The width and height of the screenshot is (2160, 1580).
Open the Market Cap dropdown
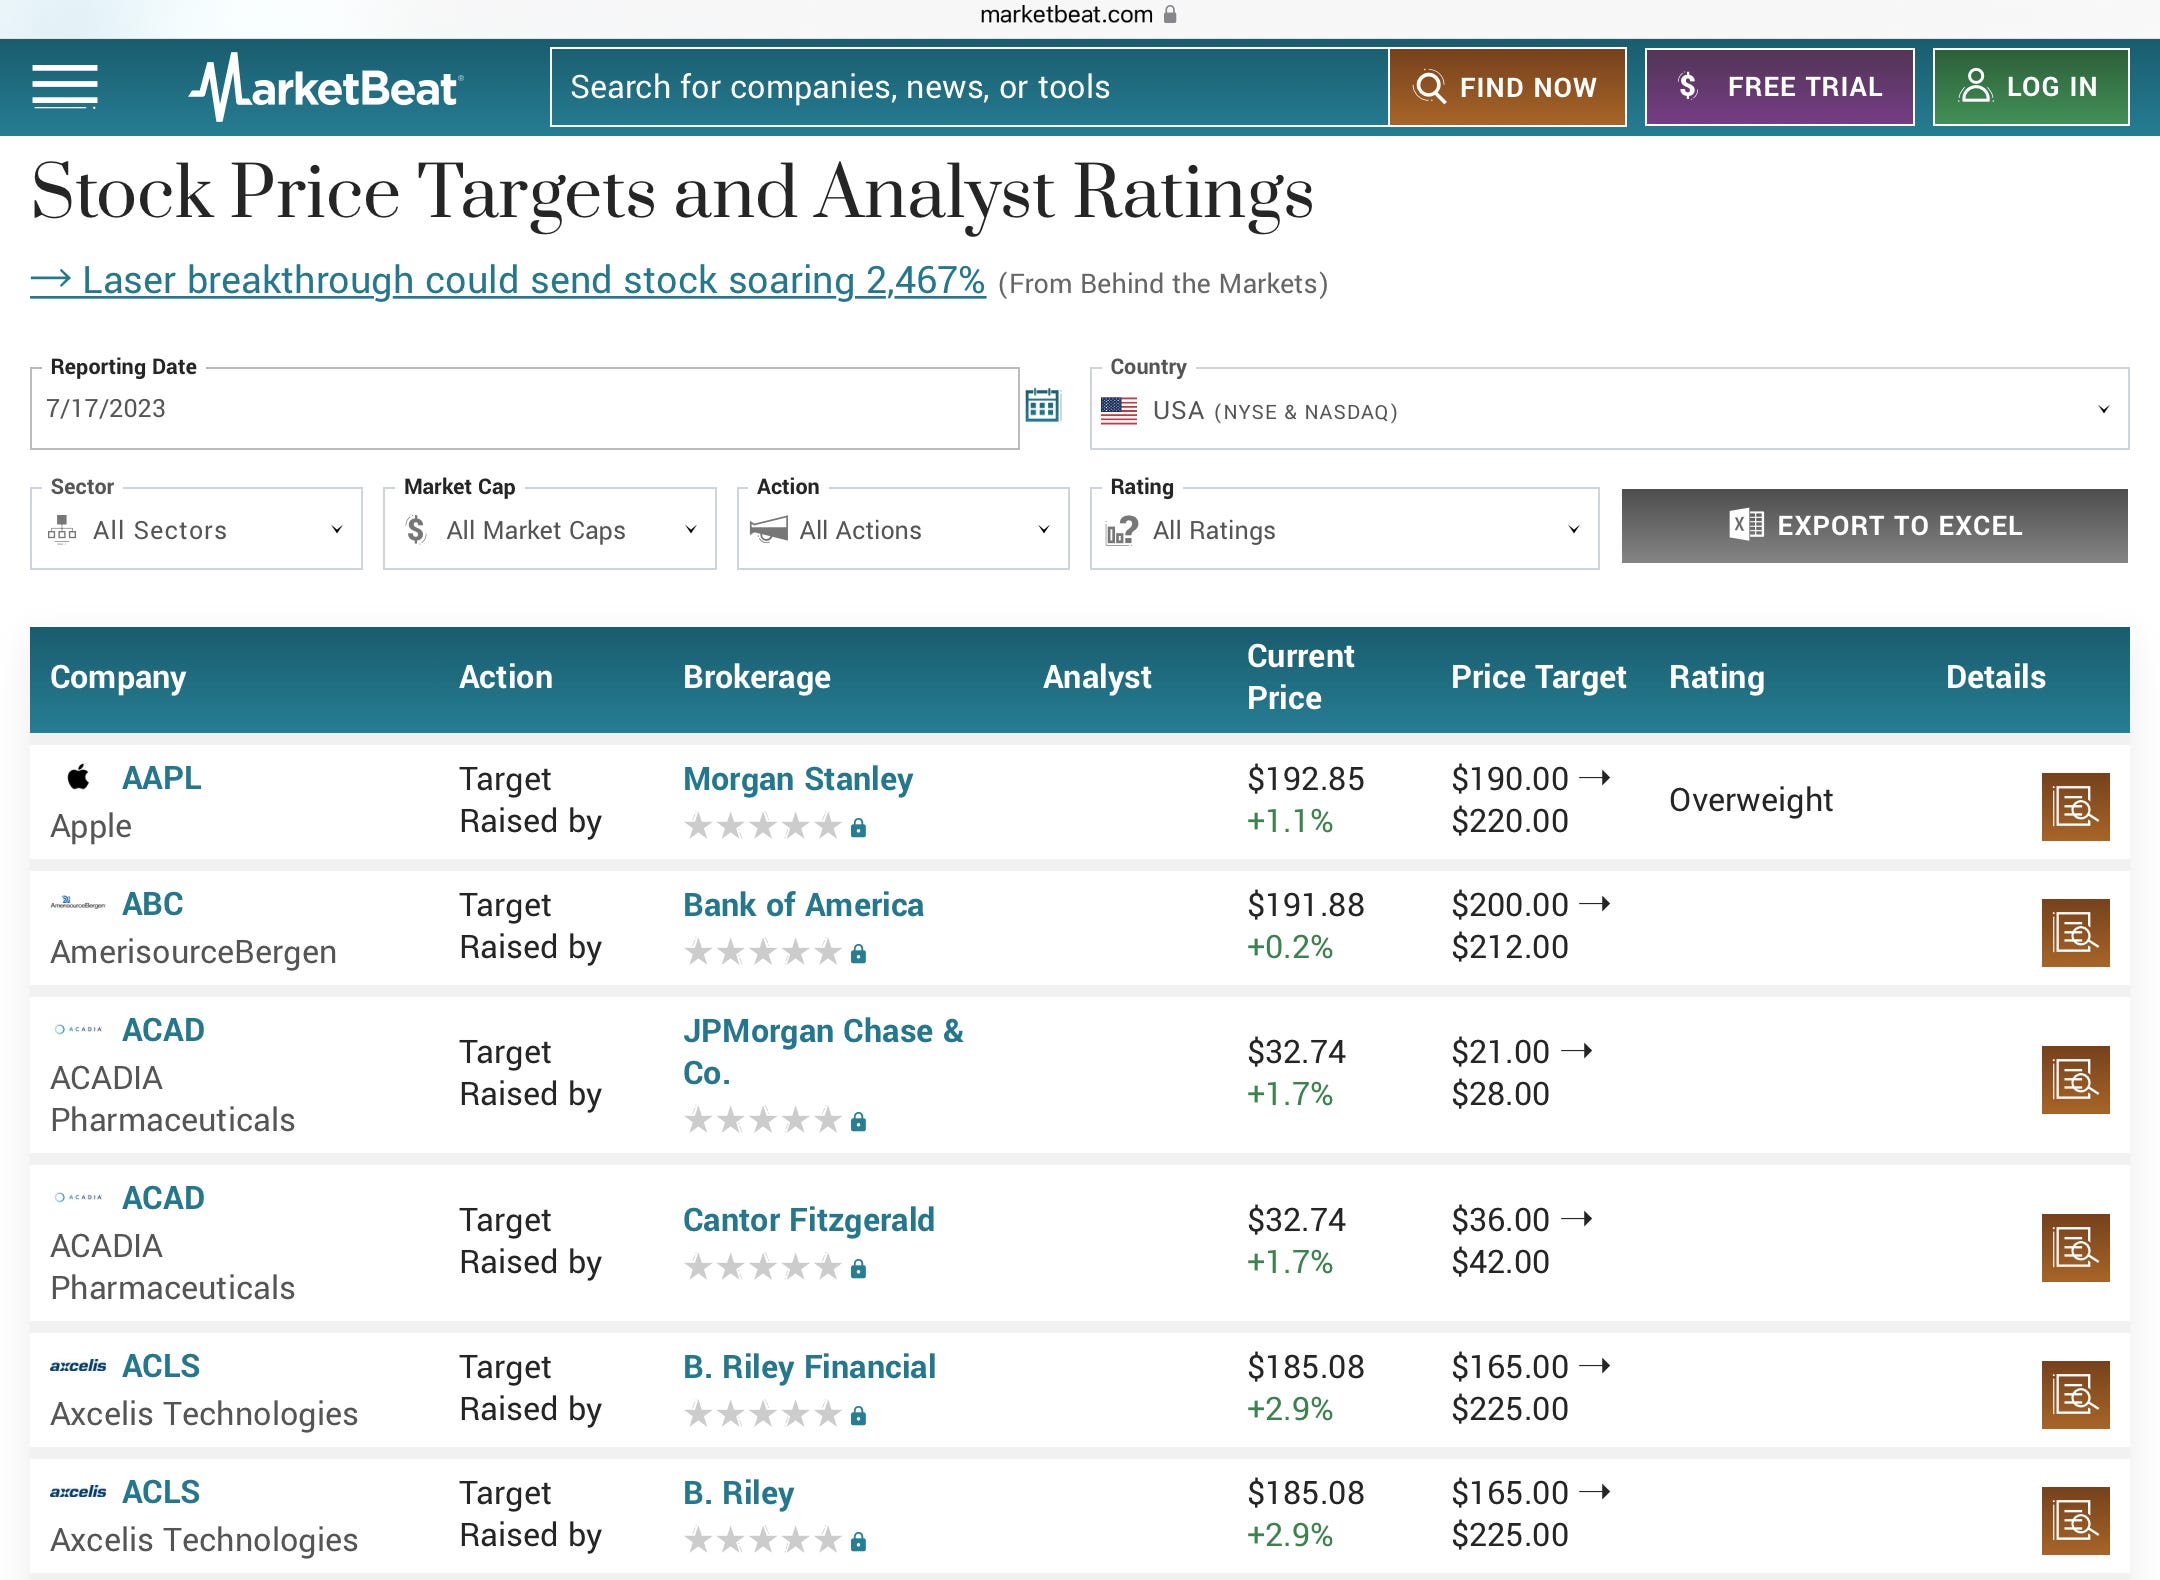pos(548,529)
